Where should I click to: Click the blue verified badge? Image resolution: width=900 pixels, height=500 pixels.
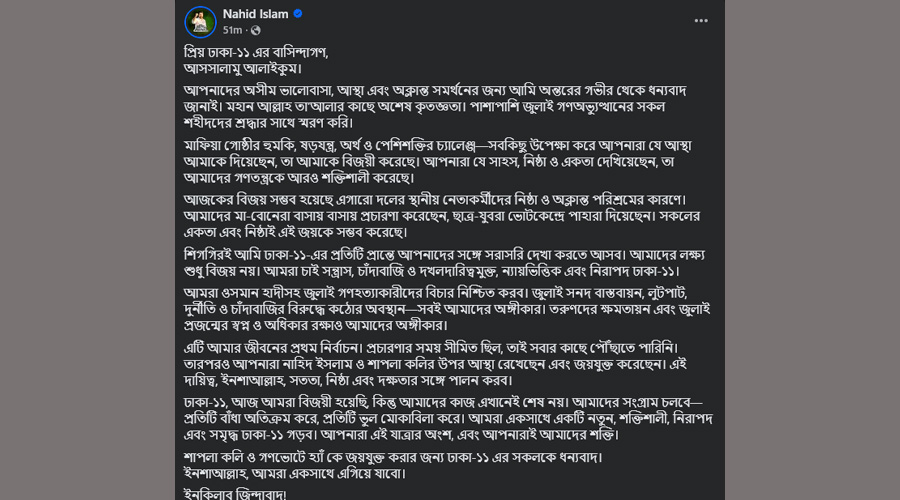(297, 14)
